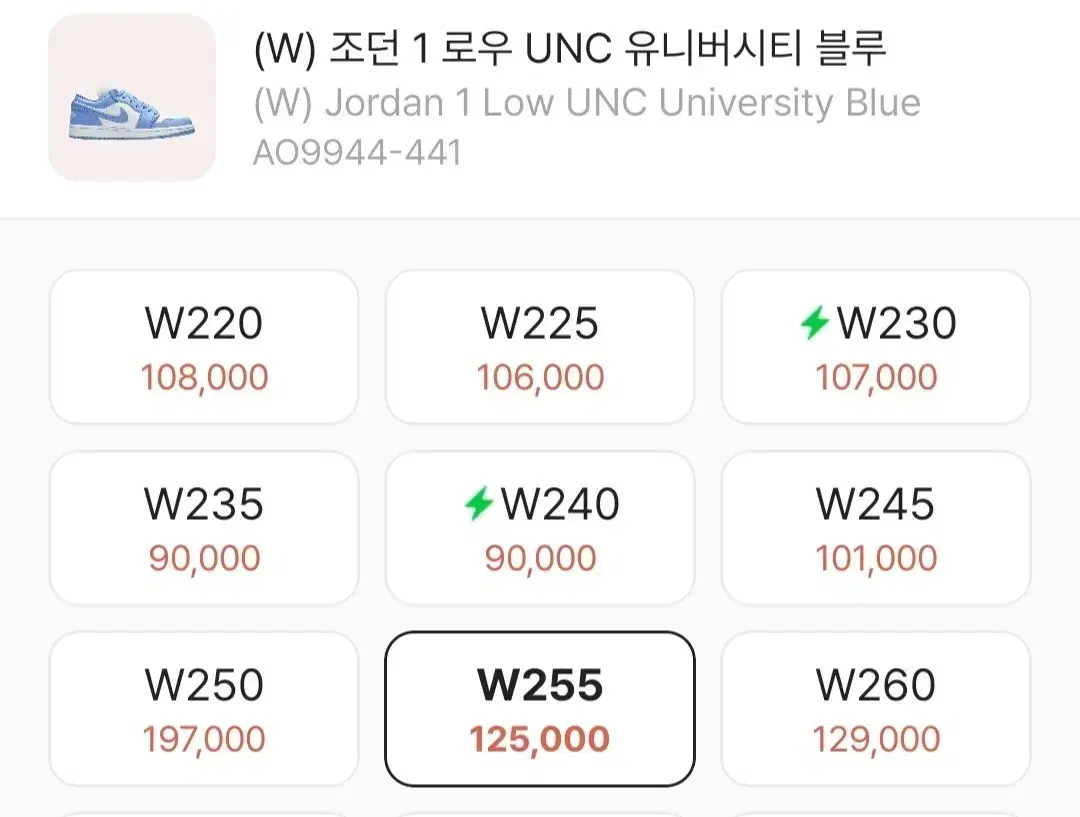Choose size W260 priced 129,000

tap(876, 709)
